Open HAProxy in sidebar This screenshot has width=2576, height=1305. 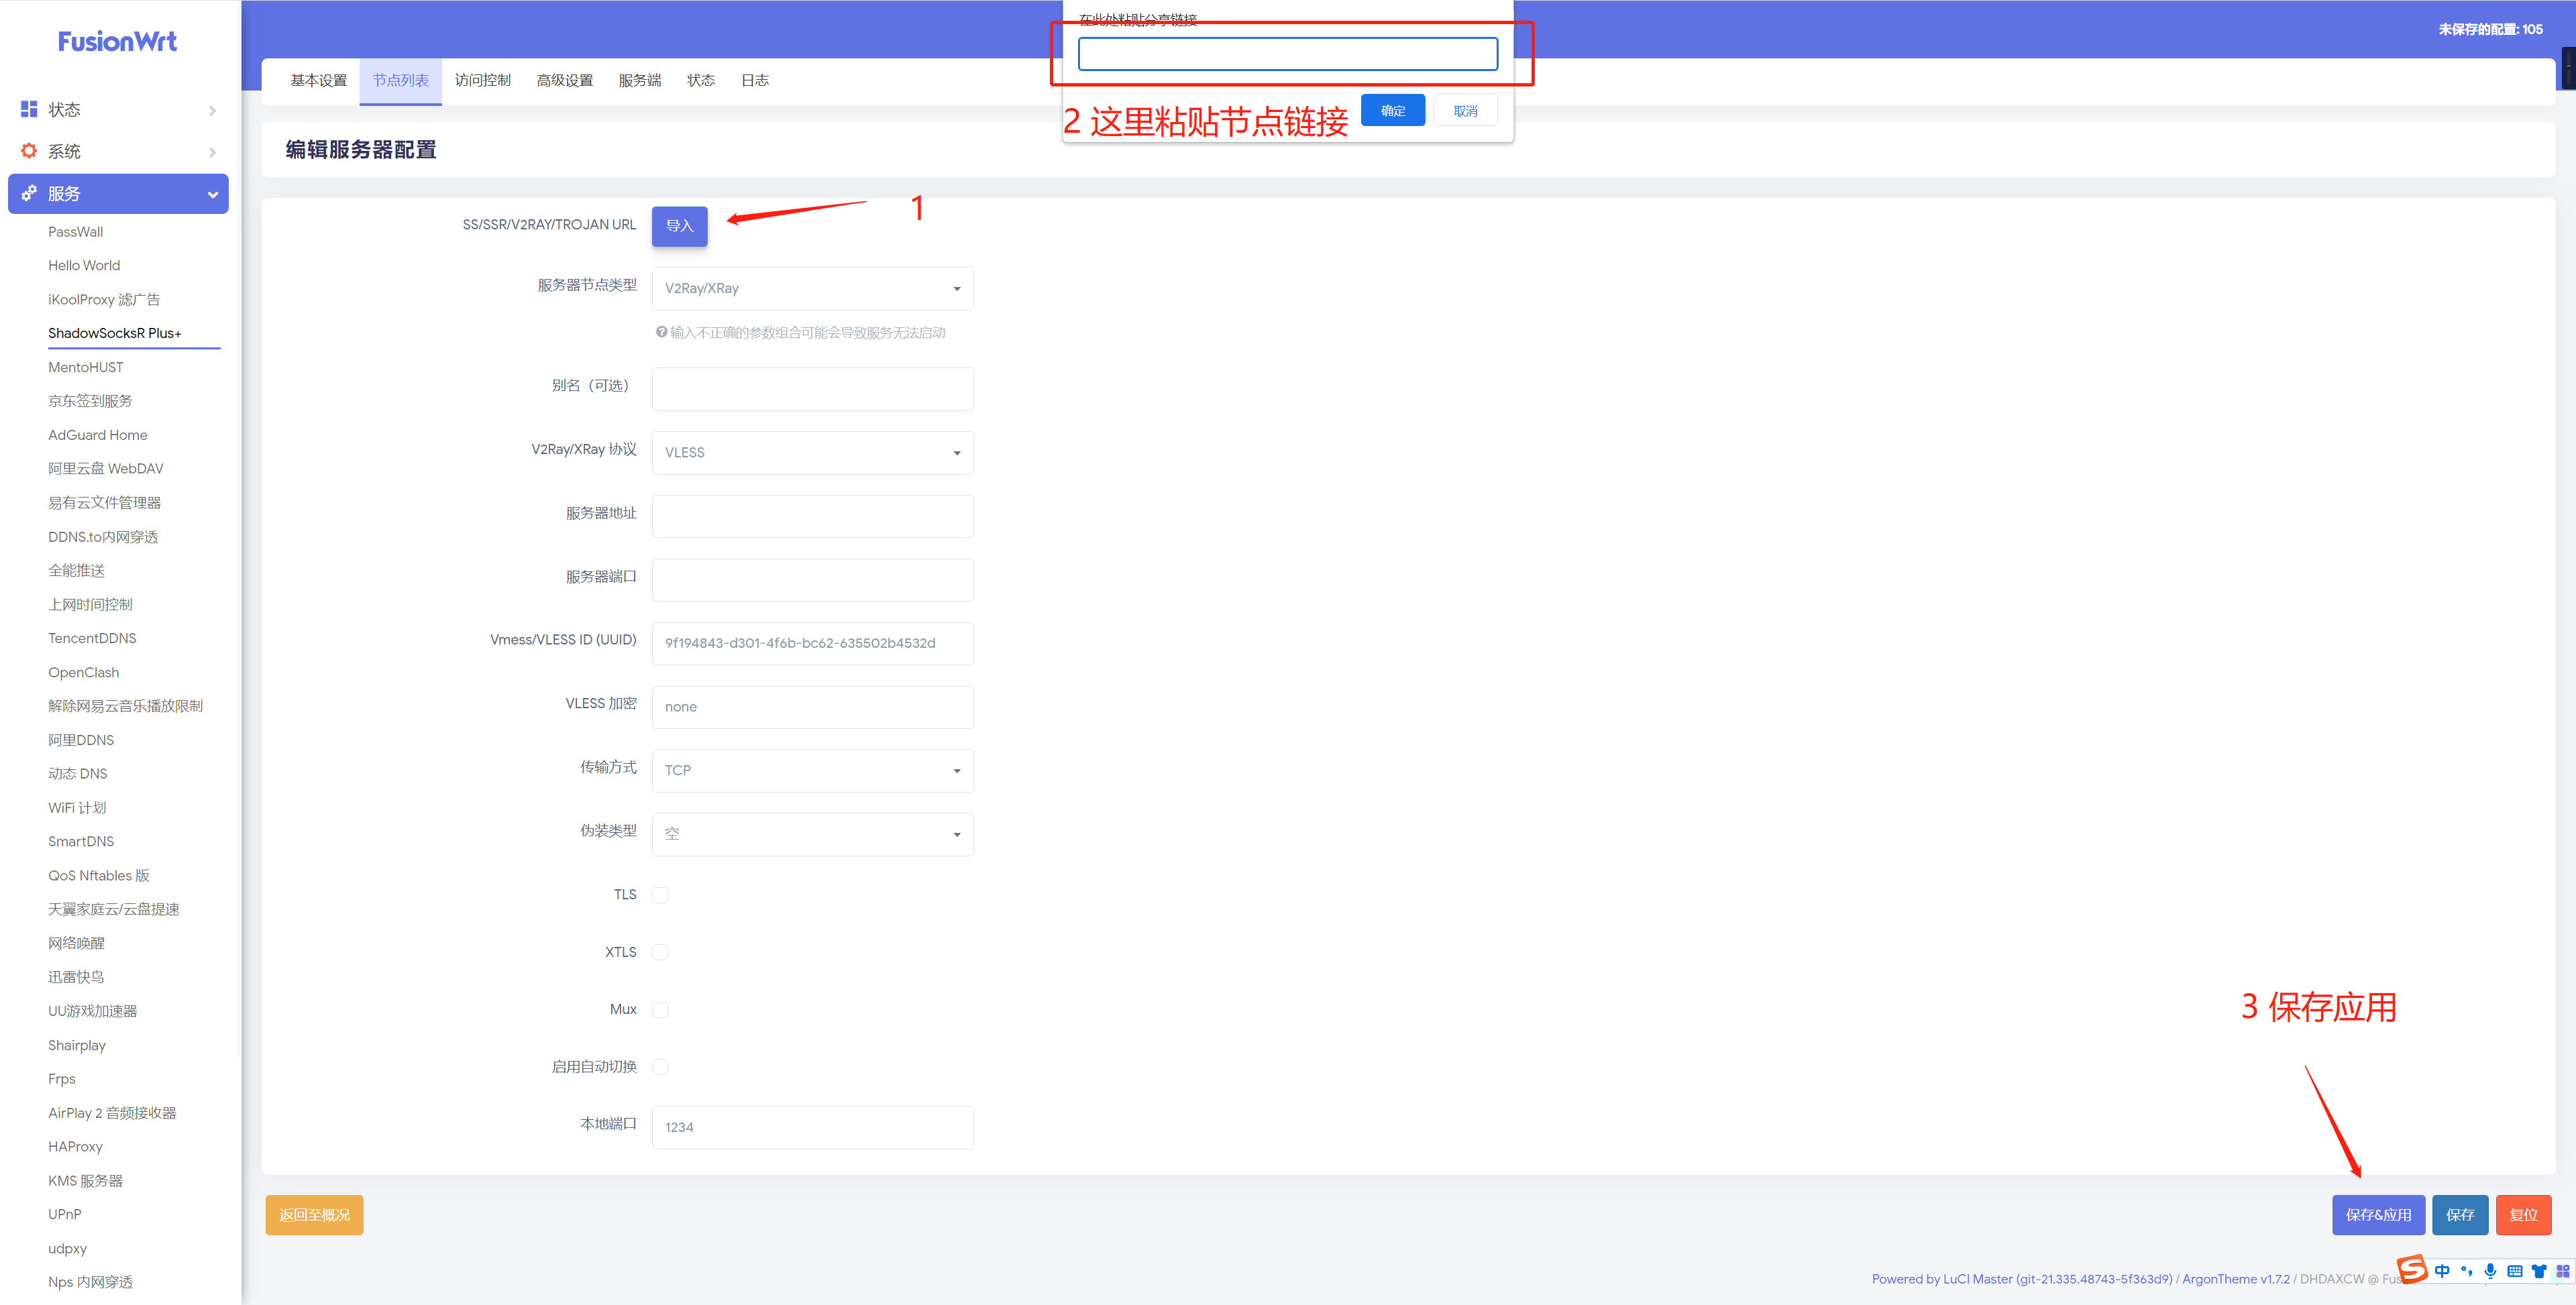coord(76,1147)
